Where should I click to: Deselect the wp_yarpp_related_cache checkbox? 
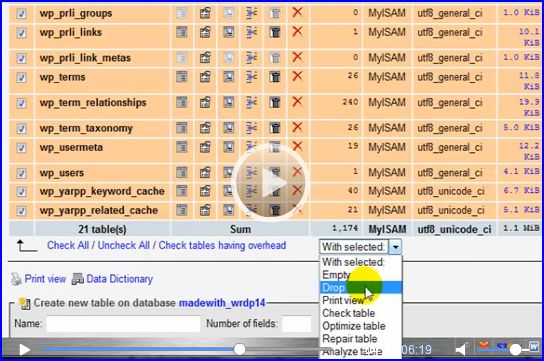(22, 210)
